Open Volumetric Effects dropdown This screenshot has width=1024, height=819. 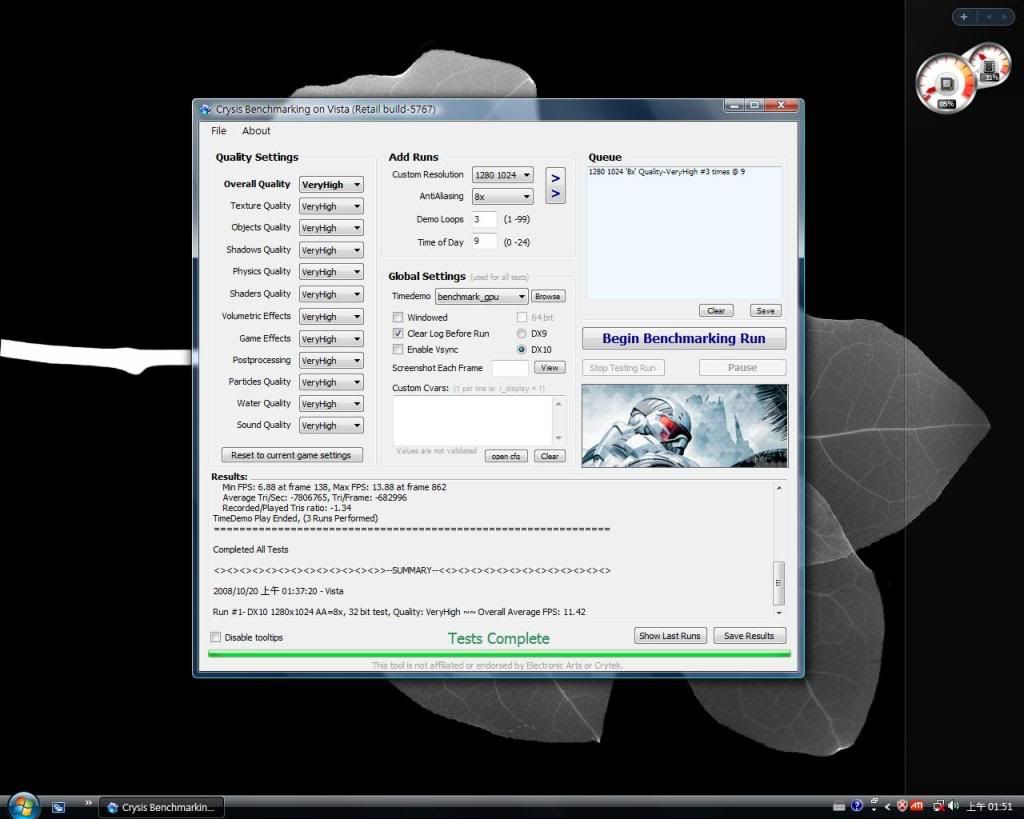pyautogui.click(x=331, y=317)
